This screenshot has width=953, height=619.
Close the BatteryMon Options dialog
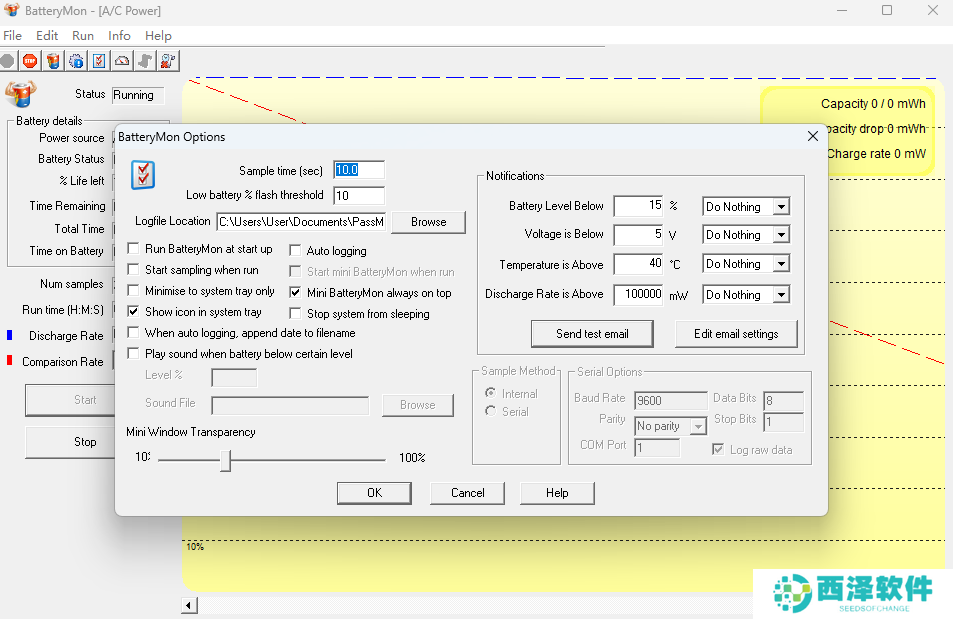tap(813, 136)
